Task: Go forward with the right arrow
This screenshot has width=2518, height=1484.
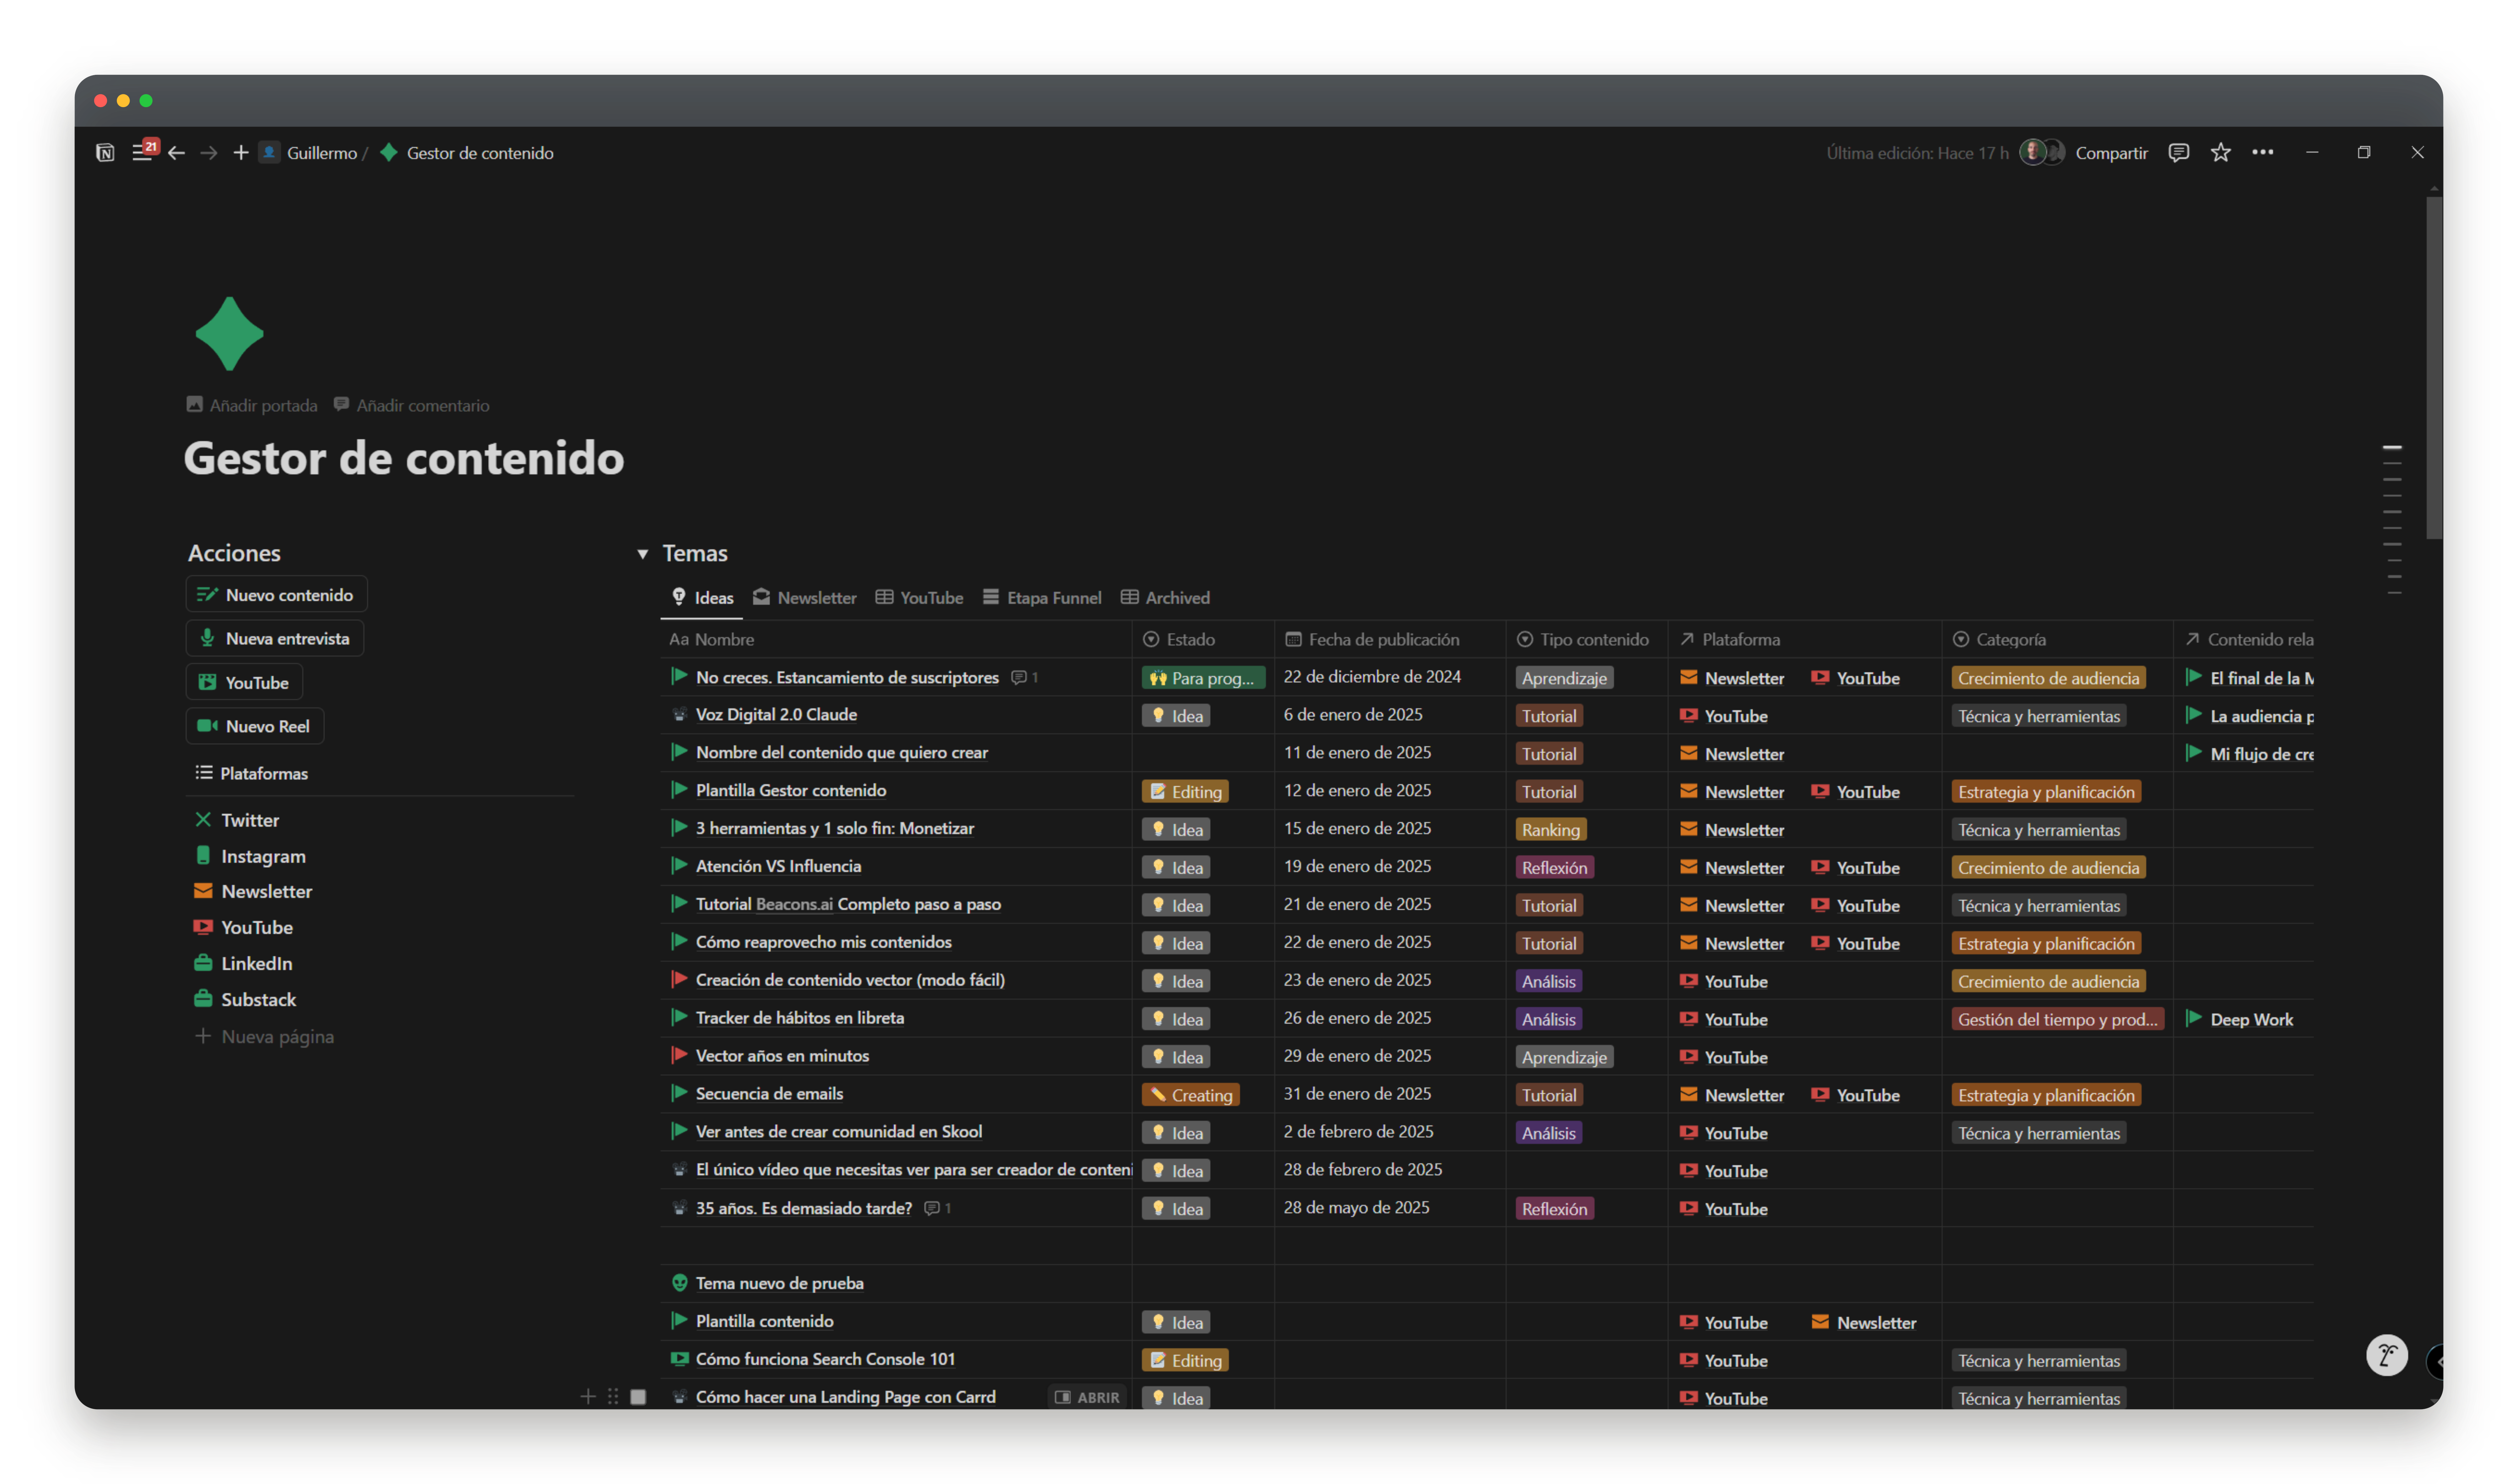Action: [209, 153]
